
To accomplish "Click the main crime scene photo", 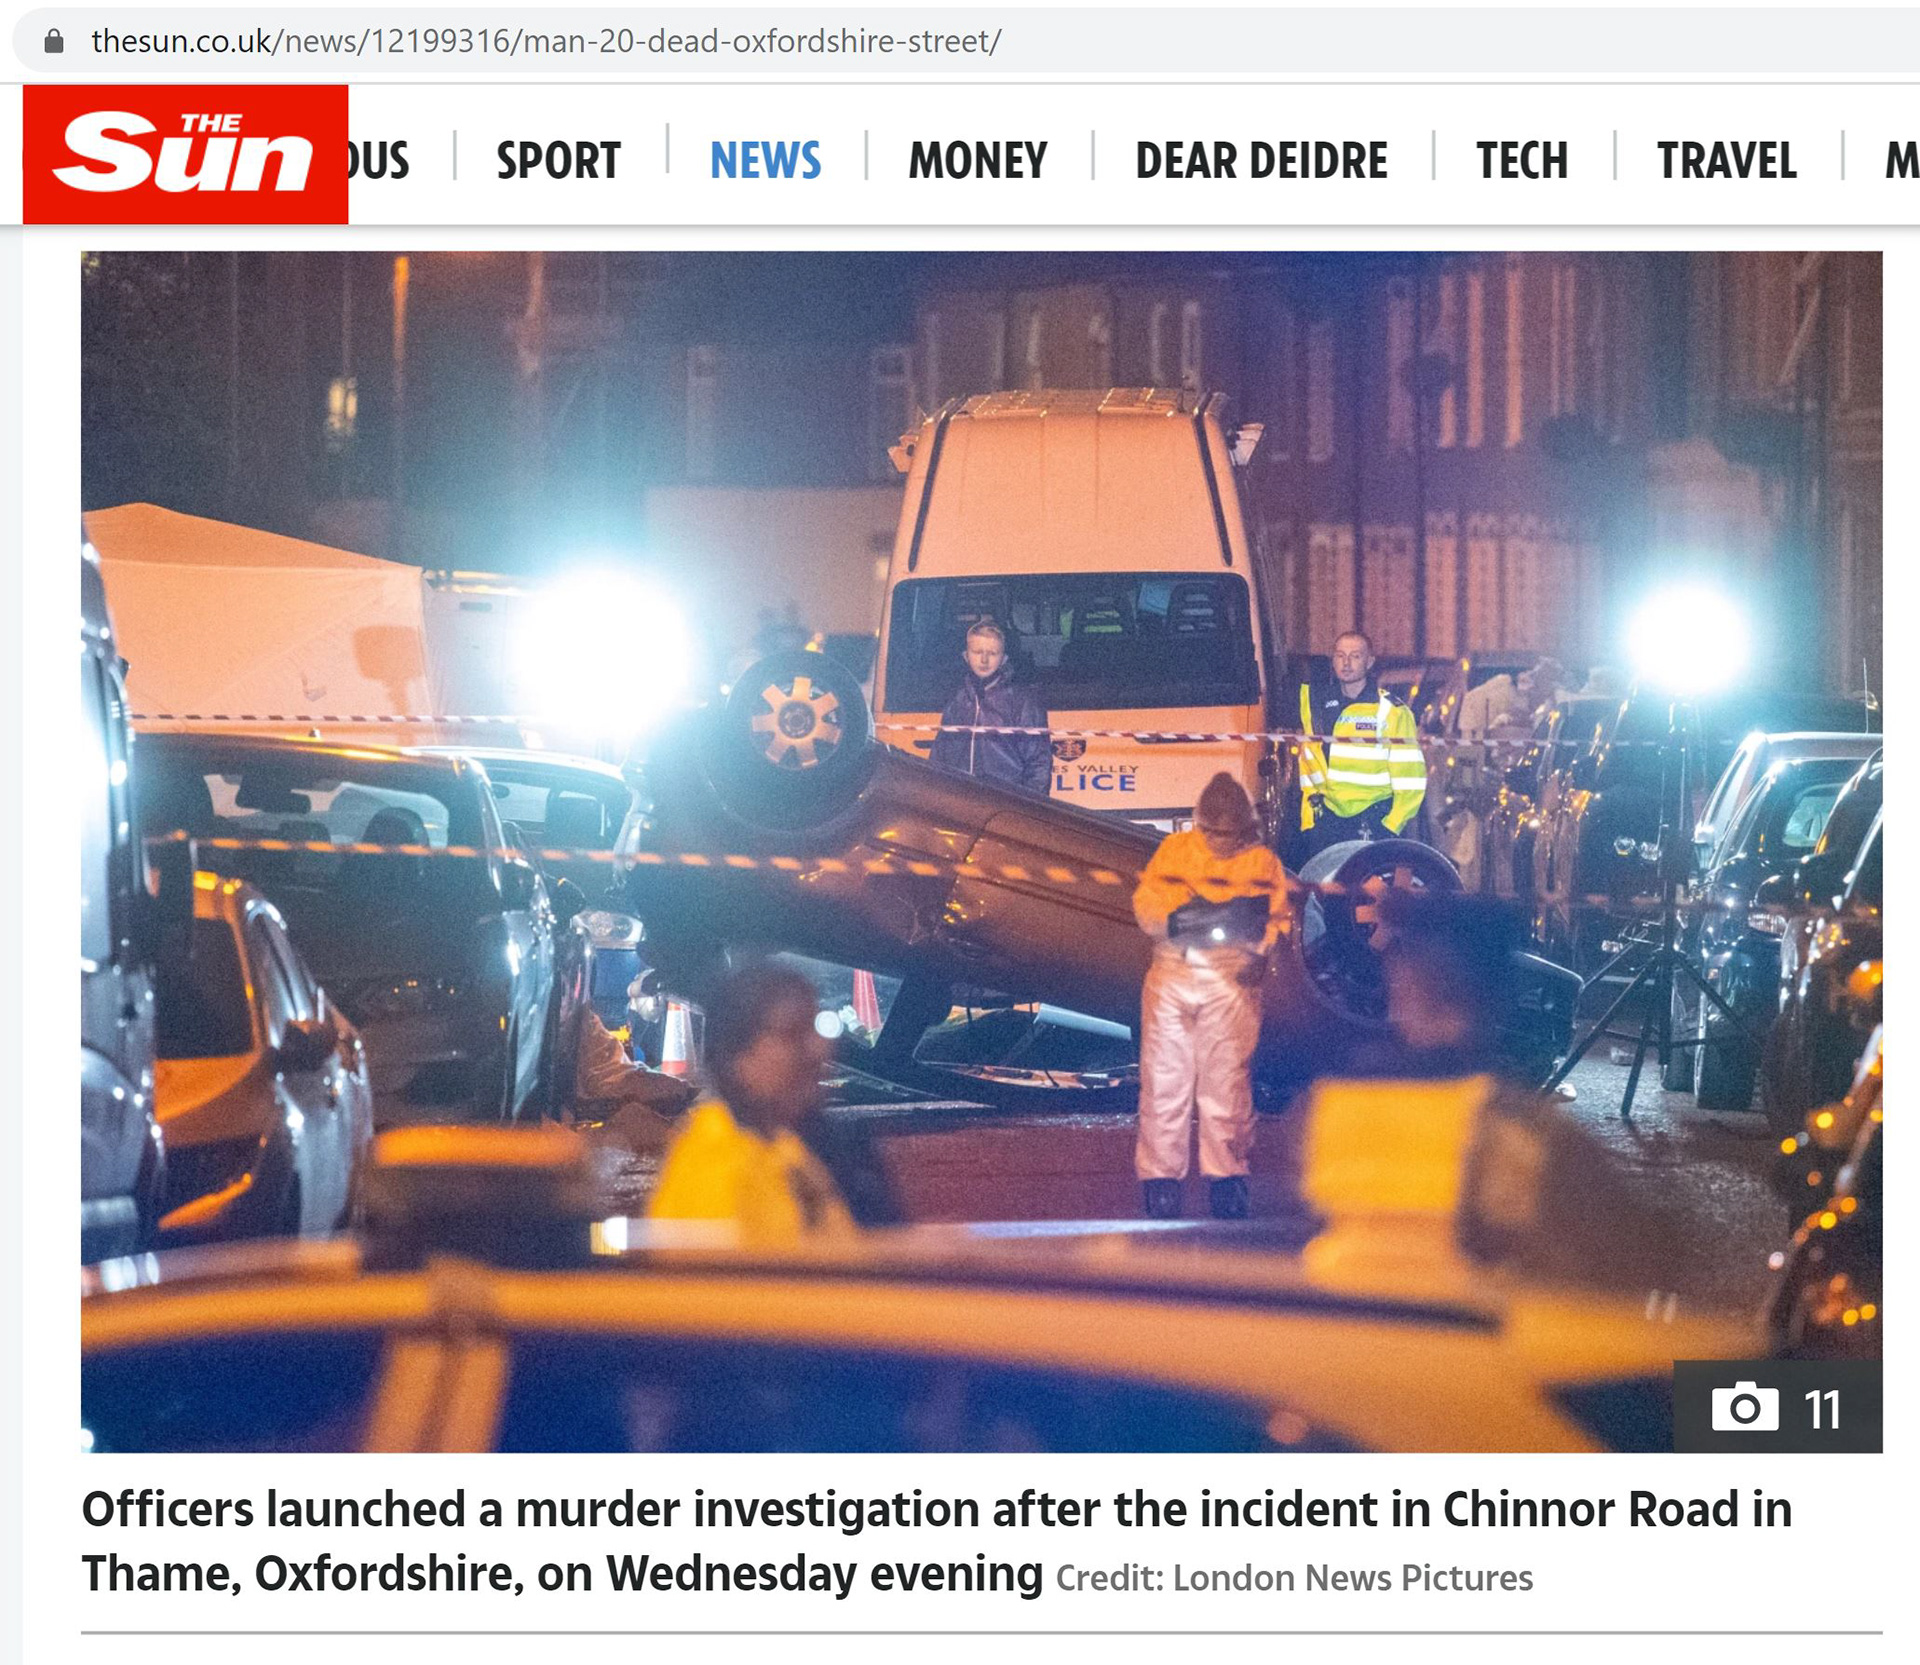I will click(981, 851).
